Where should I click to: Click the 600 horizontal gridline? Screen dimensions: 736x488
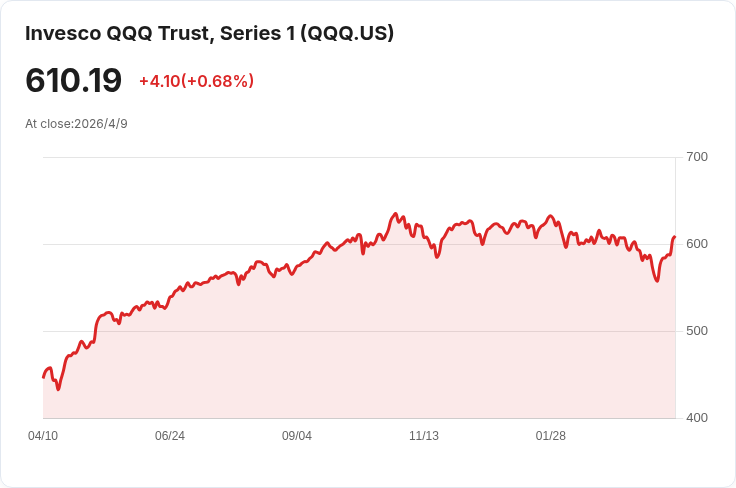359,244
